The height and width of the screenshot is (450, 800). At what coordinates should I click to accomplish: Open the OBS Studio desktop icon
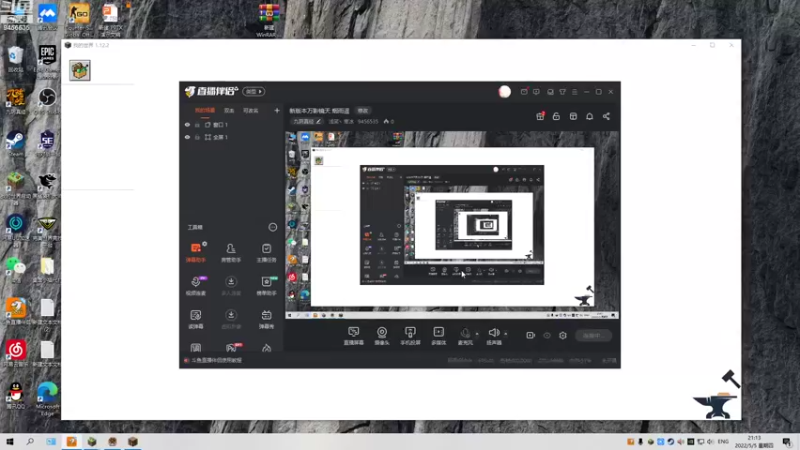tap(47, 97)
